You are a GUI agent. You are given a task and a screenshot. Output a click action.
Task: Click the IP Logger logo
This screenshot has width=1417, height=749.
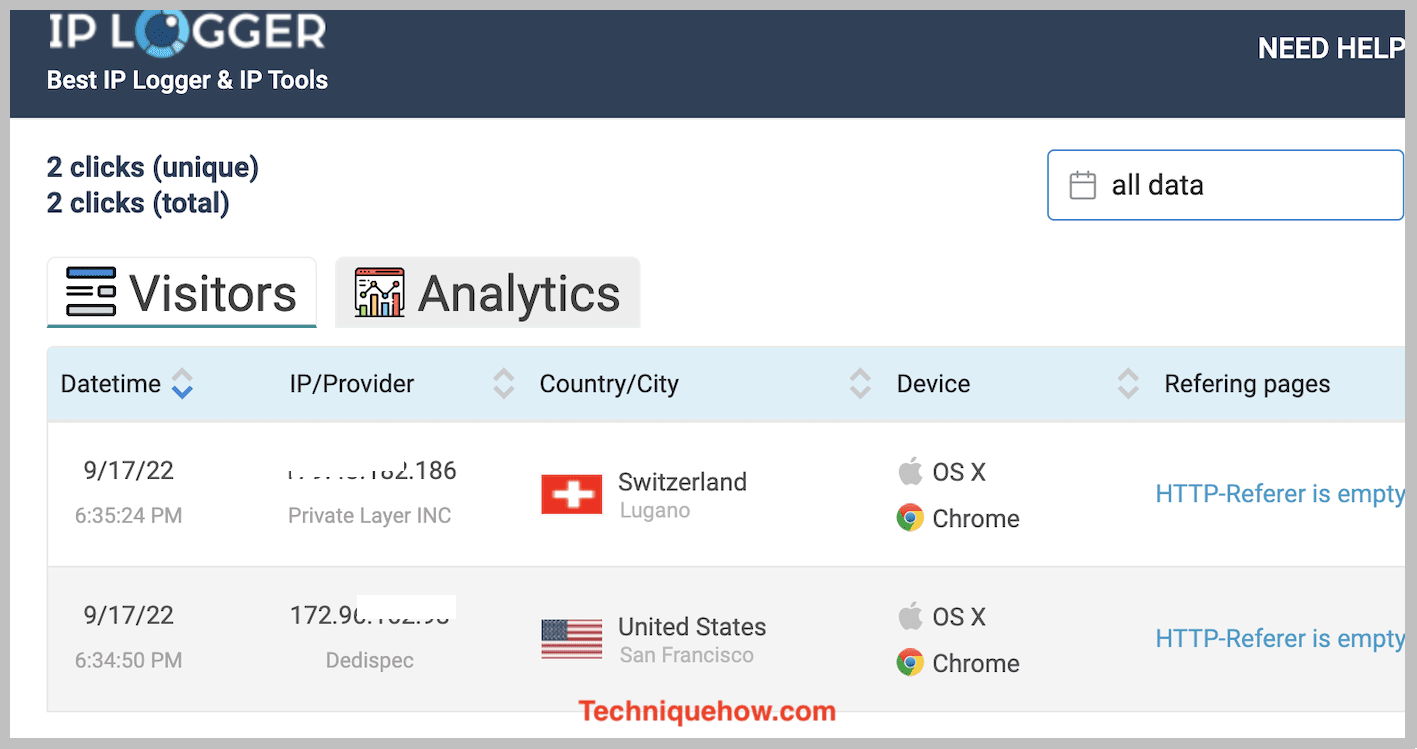(x=187, y=32)
